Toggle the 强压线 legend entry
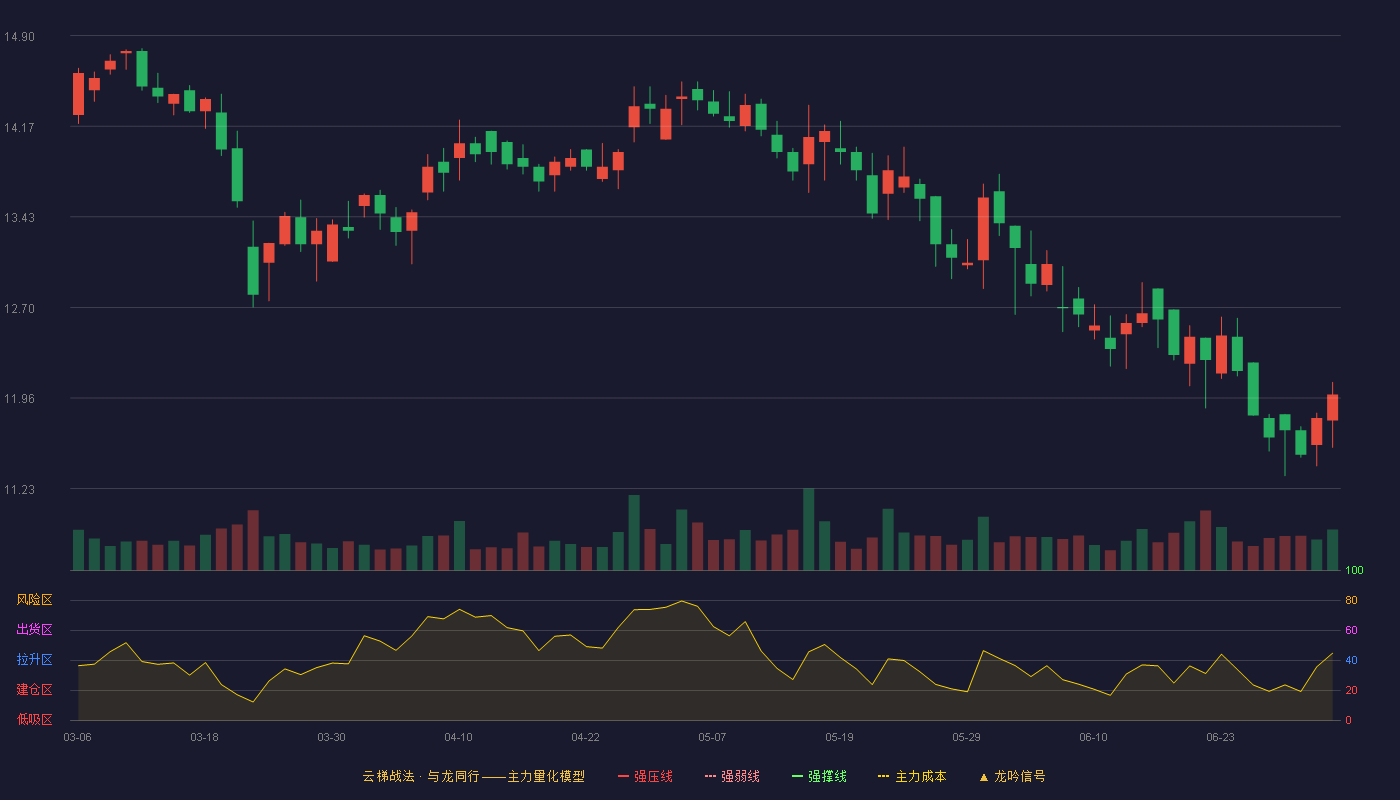Image resolution: width=1400 pixels, height=800 pixels. 645,776
